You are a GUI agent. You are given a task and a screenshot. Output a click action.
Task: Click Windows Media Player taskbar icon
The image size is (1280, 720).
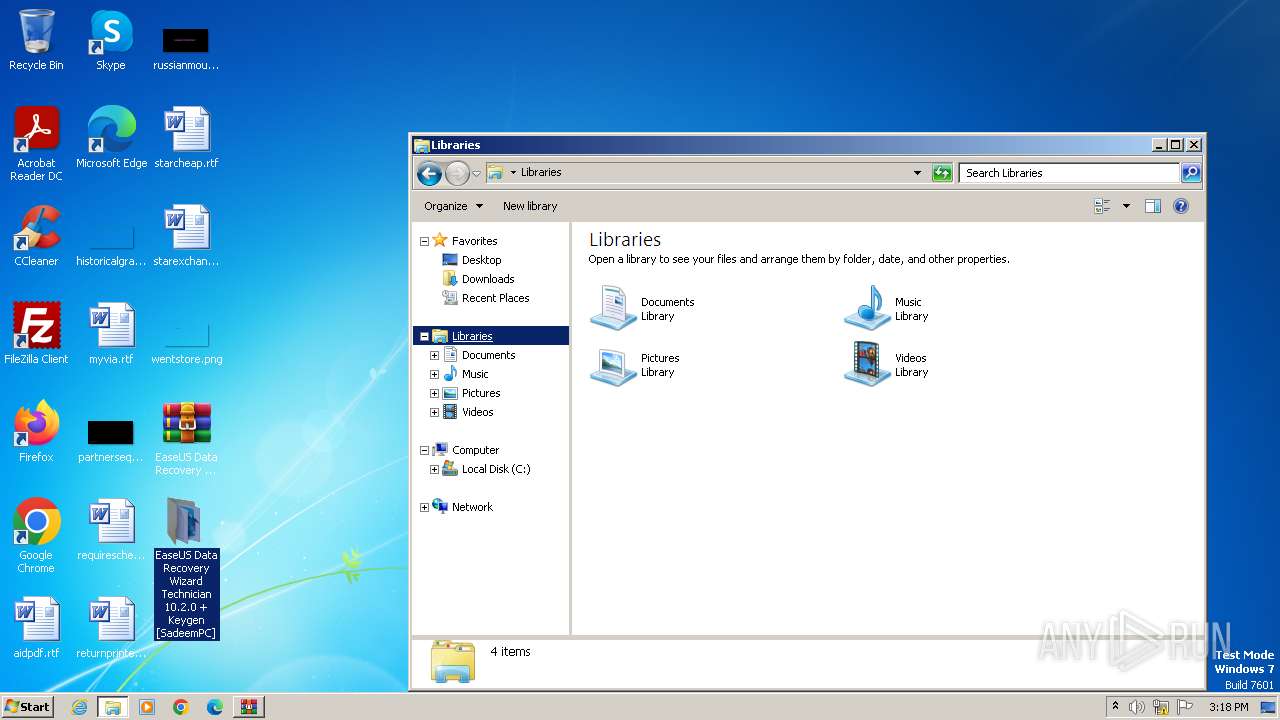click(x=147, y=707)
